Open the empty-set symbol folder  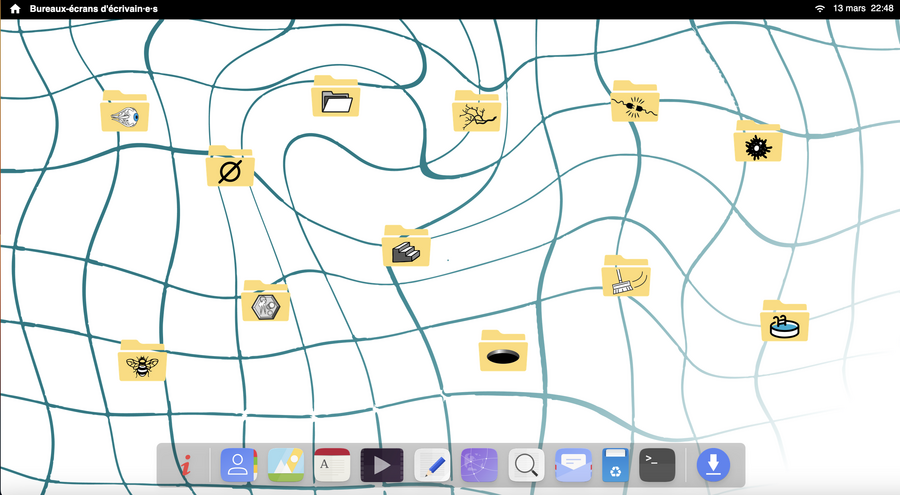(230, 168)
